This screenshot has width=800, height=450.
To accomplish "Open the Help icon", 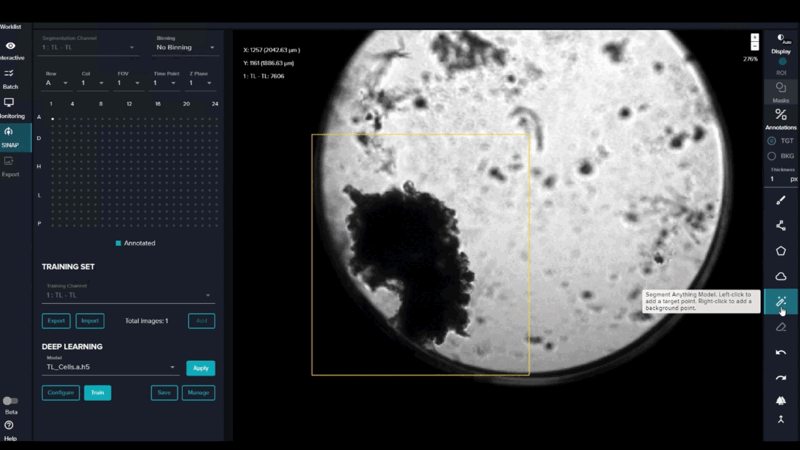I will point(9,425).
